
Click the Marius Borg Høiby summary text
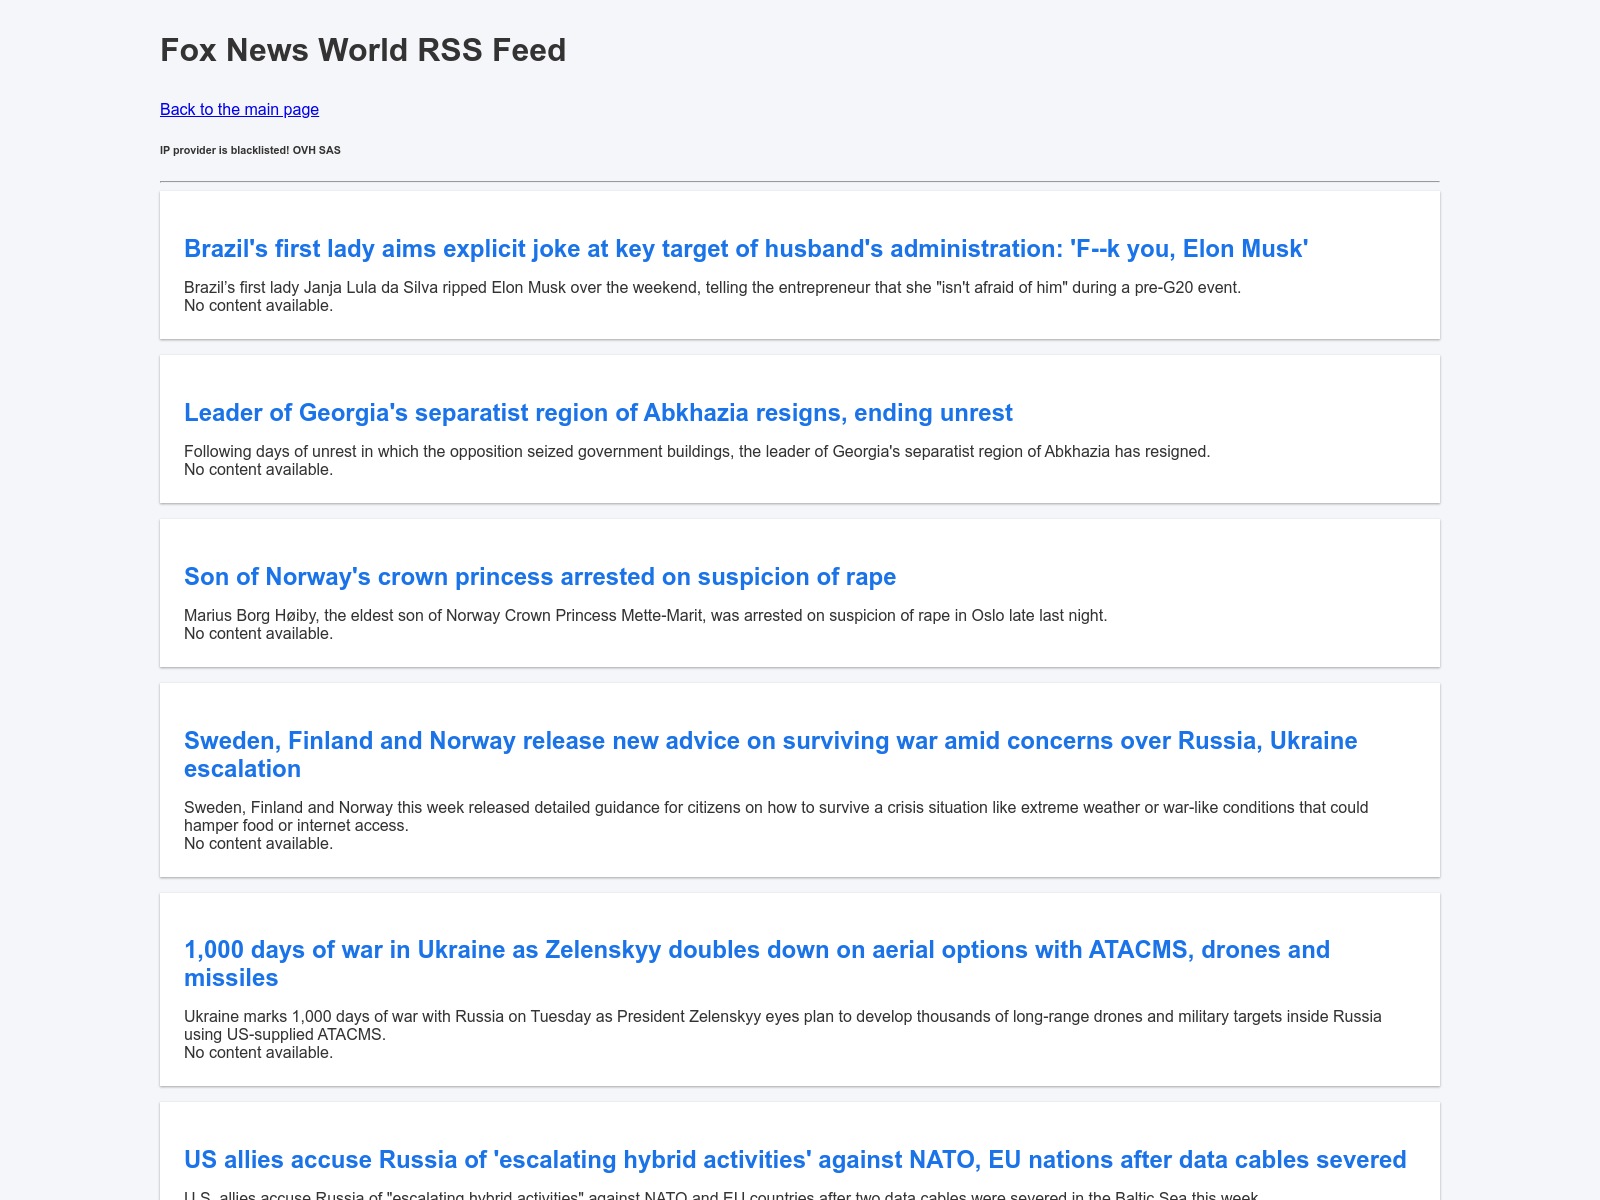click(x=646, y=615)
